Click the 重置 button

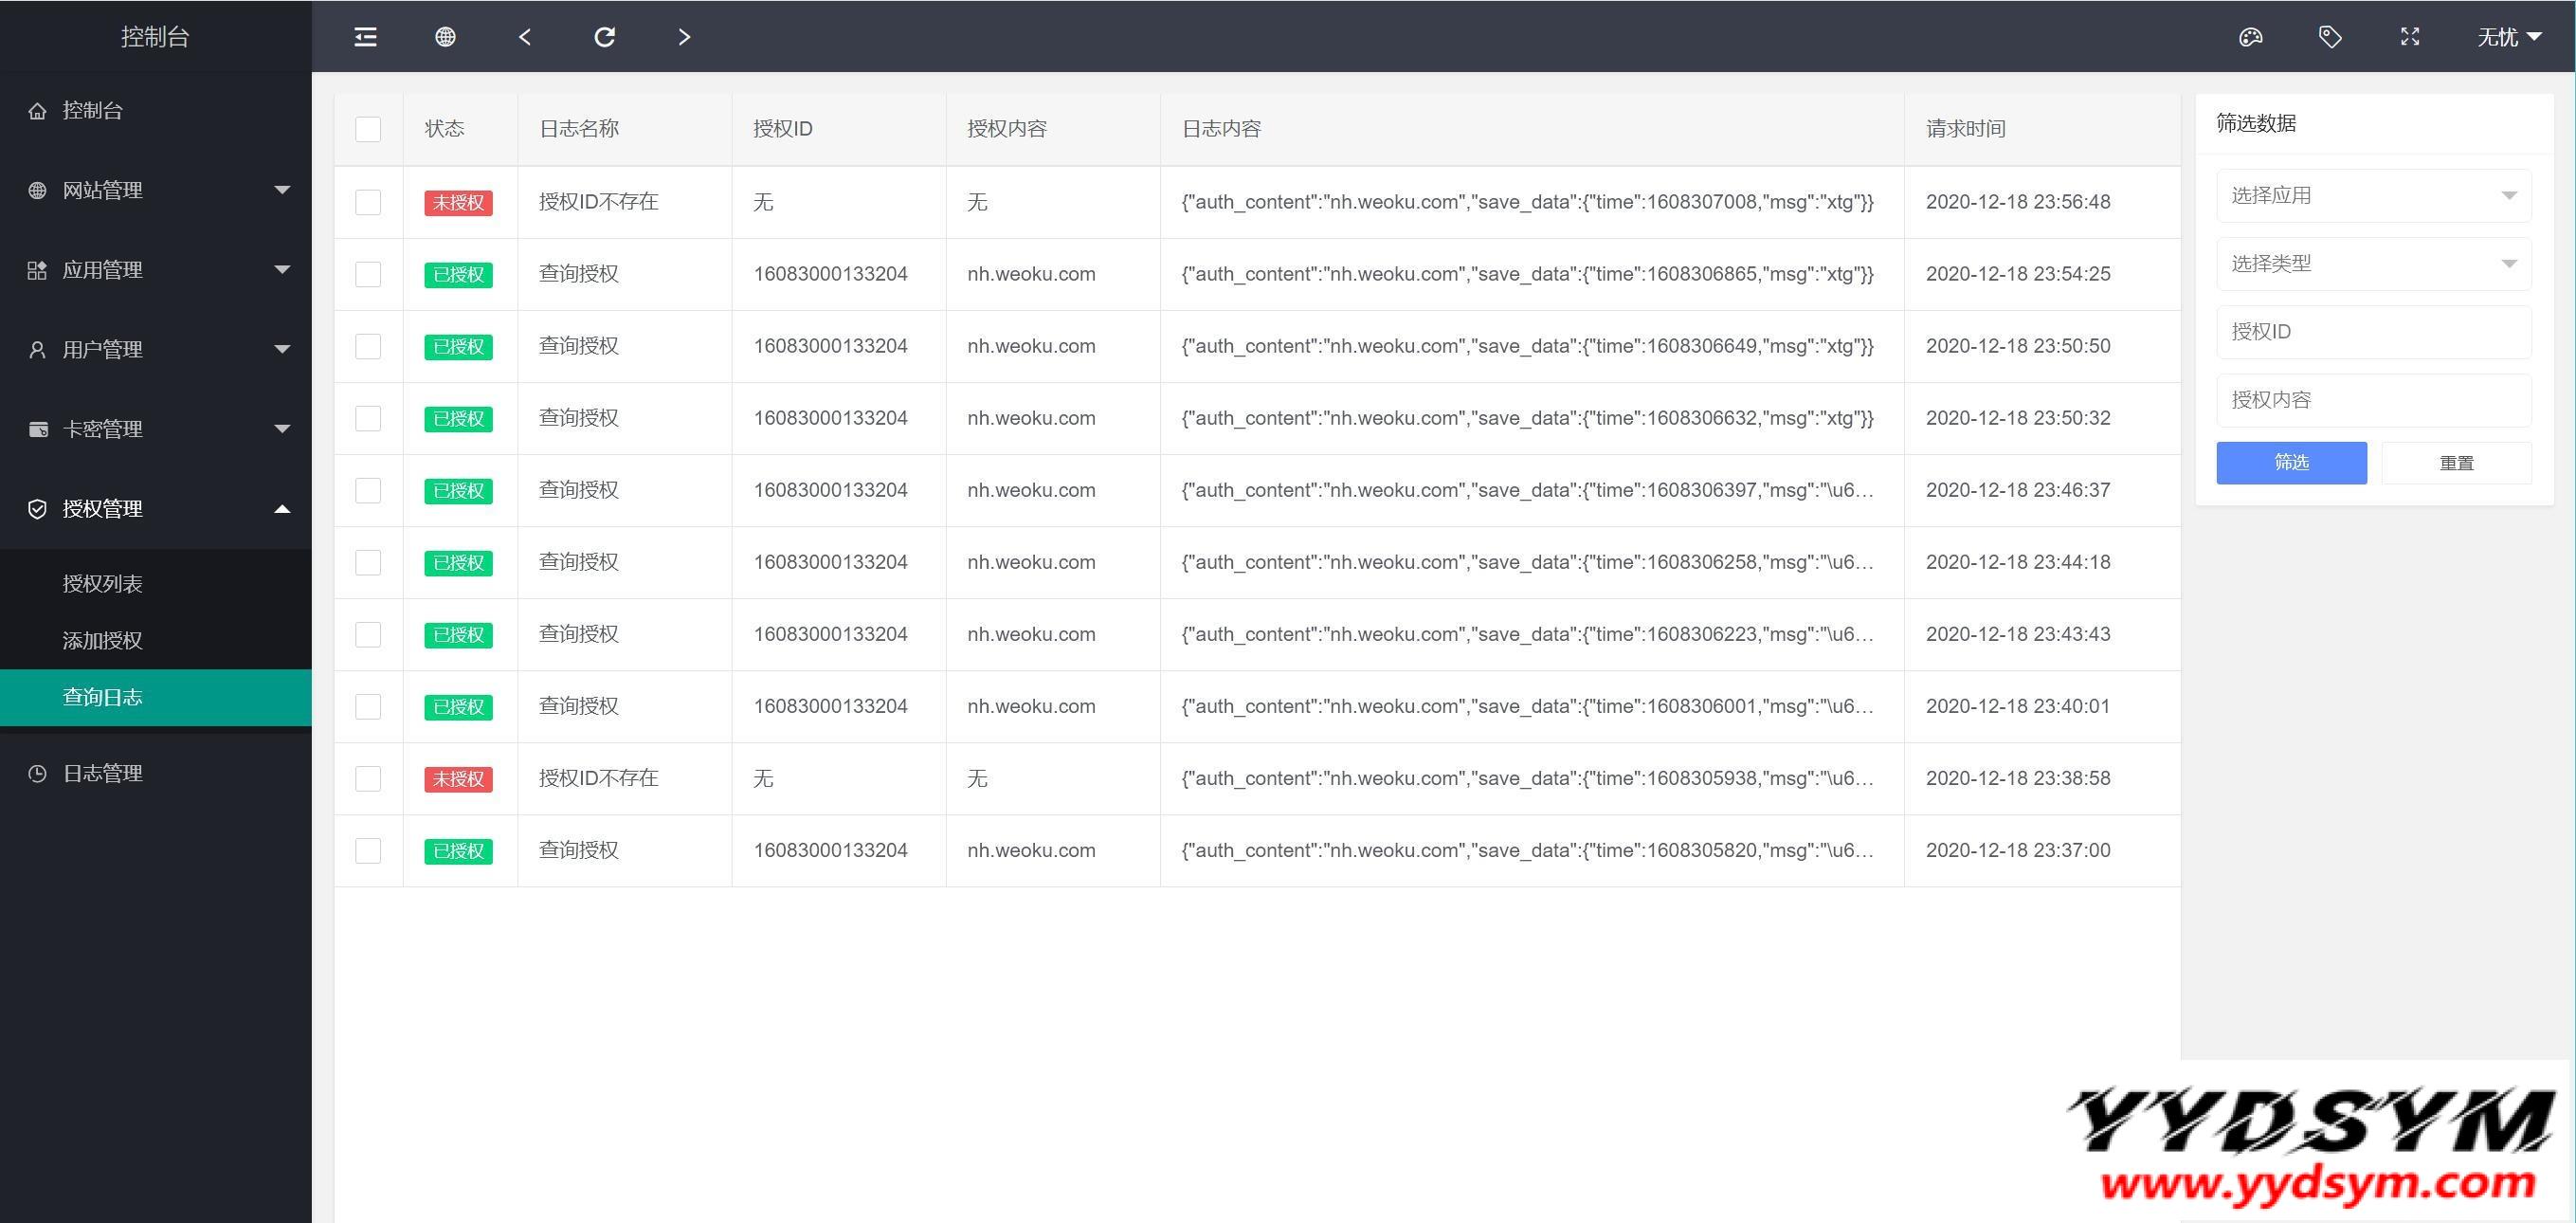2456,463
